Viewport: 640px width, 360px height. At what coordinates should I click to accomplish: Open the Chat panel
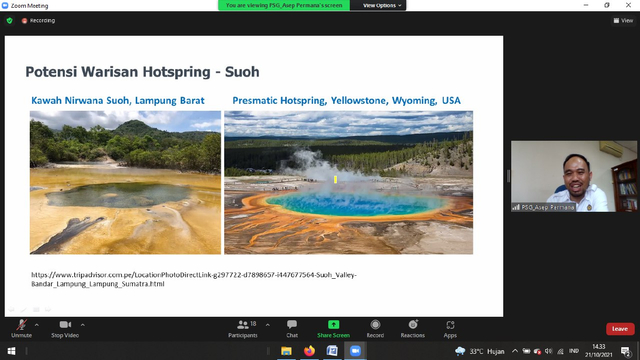click(292, 329)
